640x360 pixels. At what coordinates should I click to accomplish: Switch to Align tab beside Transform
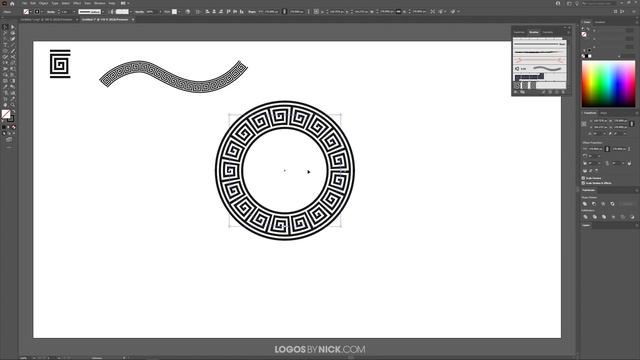pyautogui.click(x=603, y=113)
